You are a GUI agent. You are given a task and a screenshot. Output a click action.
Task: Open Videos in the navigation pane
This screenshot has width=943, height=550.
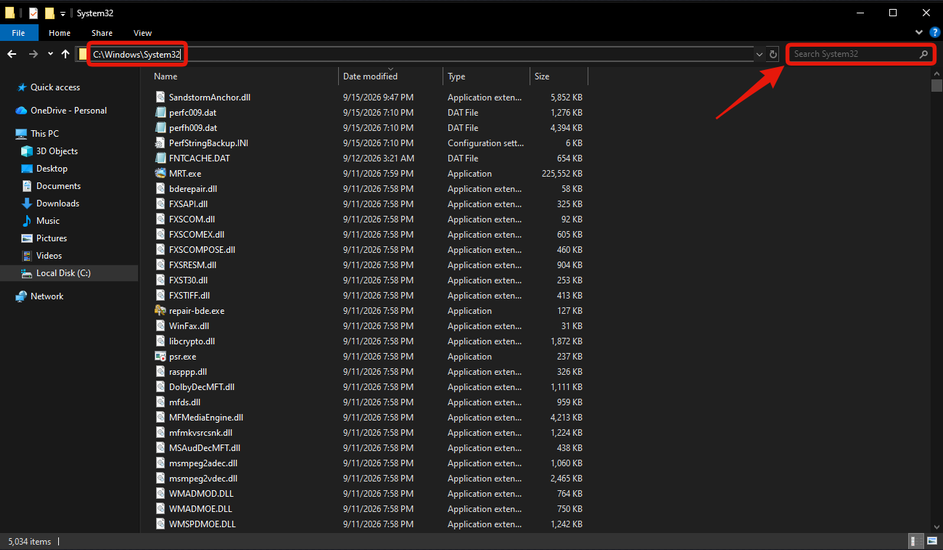point(49,255)
